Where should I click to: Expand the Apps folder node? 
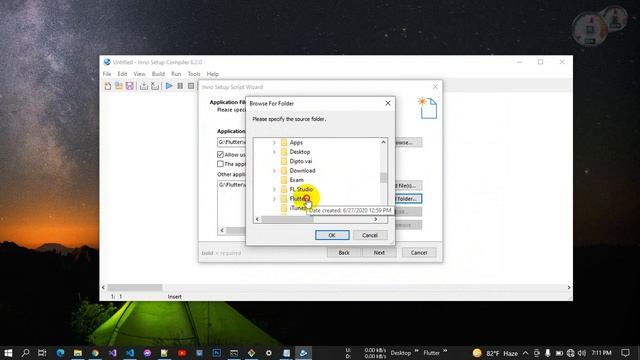click(274, 142)
